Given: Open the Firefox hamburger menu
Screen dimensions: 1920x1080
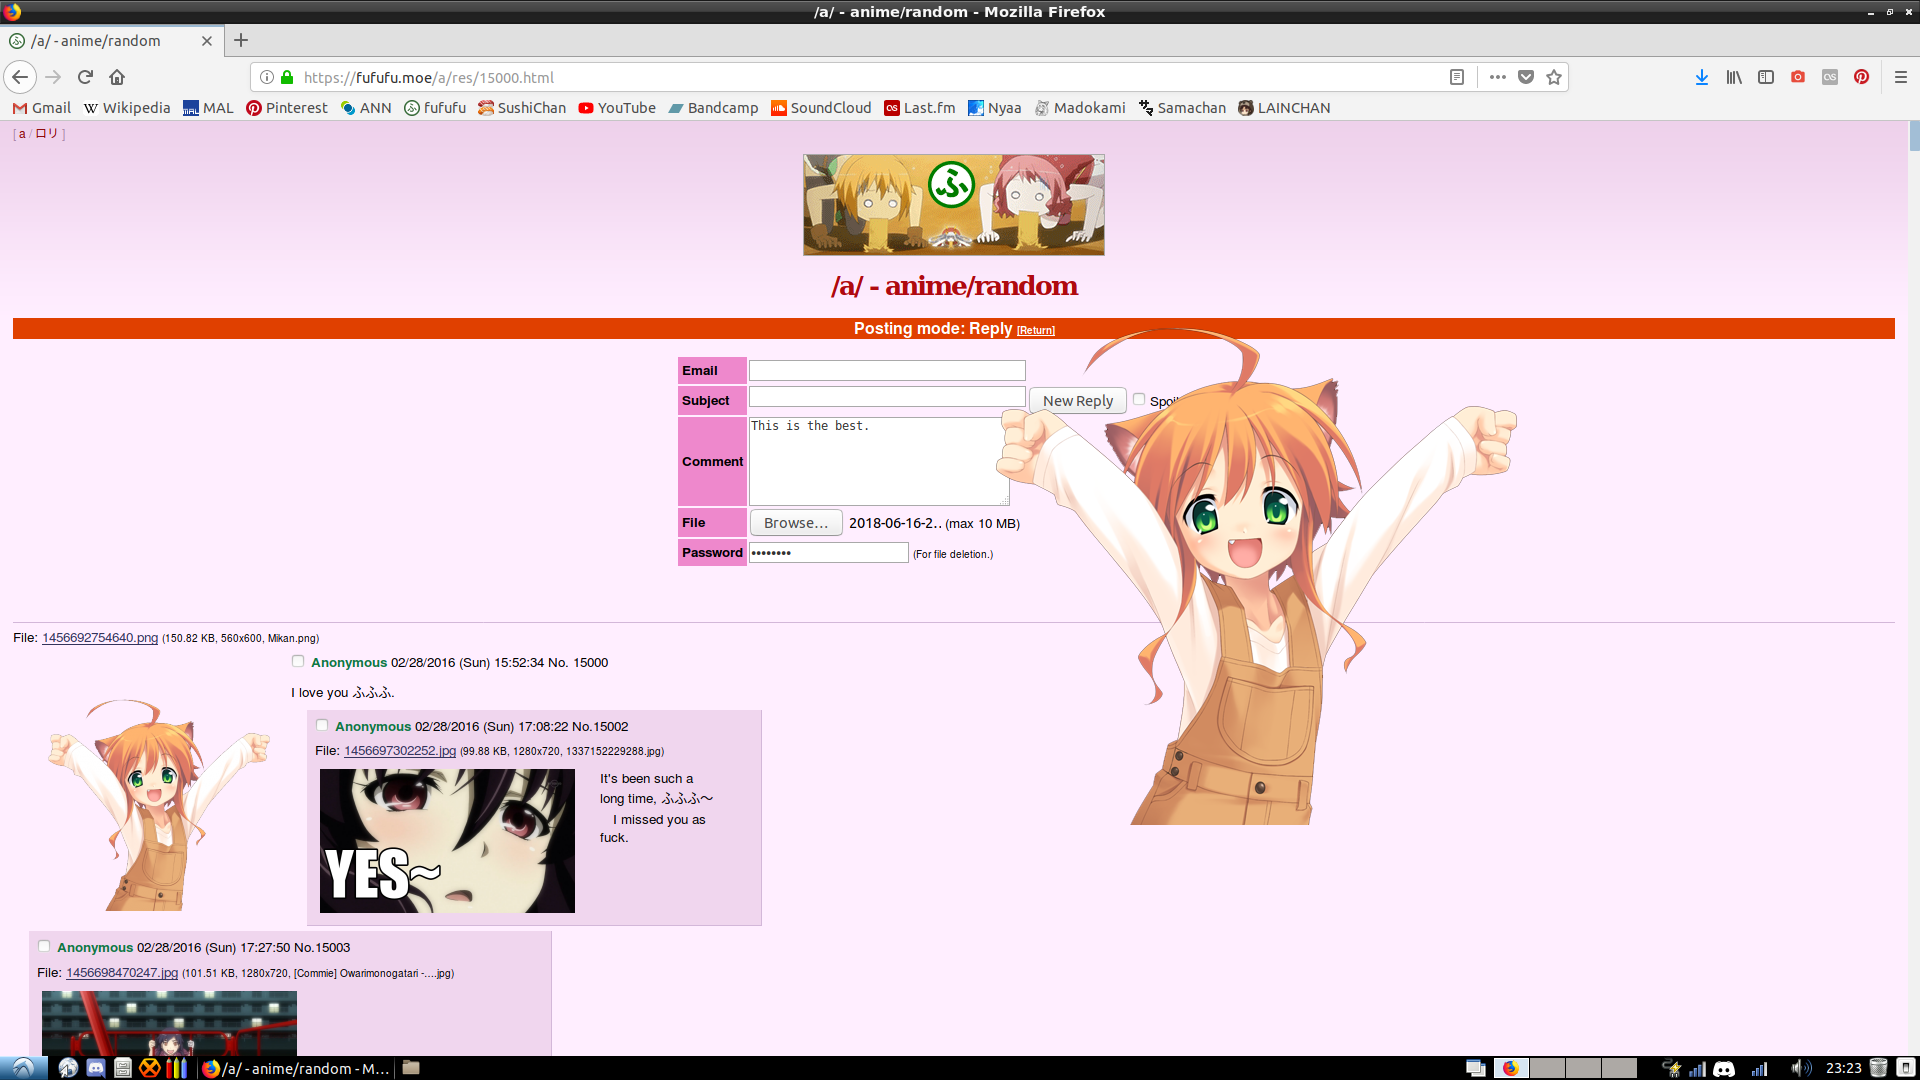Looking at the screenshot, I should click(1901, 77).
